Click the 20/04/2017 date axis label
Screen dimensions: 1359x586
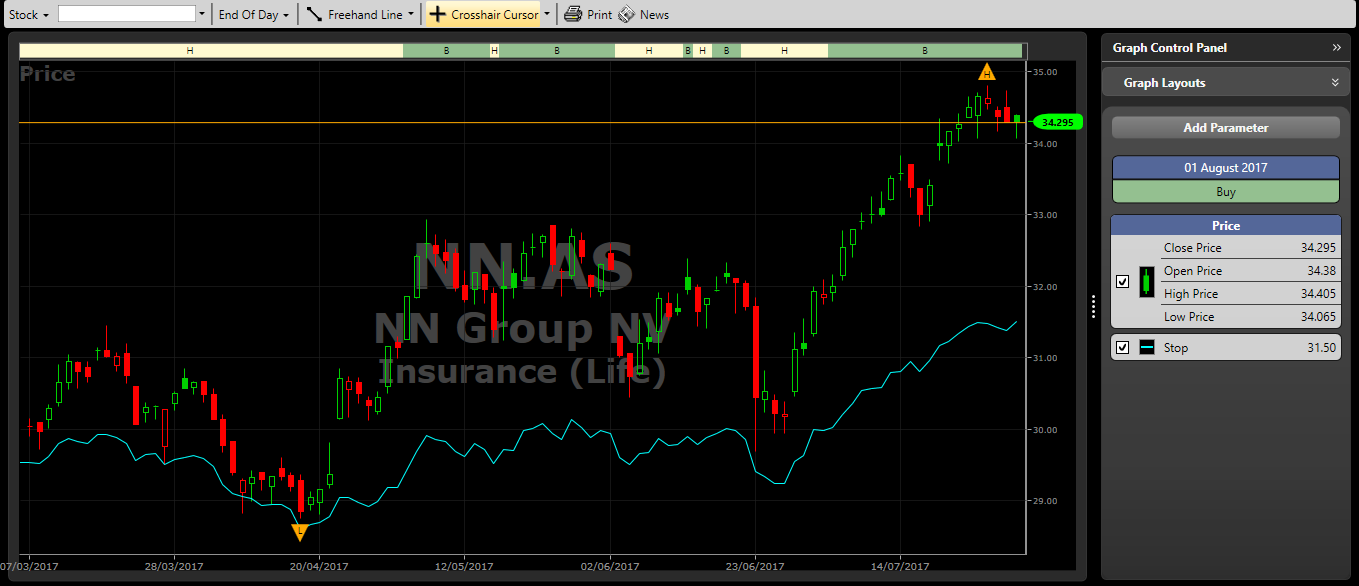320,567
